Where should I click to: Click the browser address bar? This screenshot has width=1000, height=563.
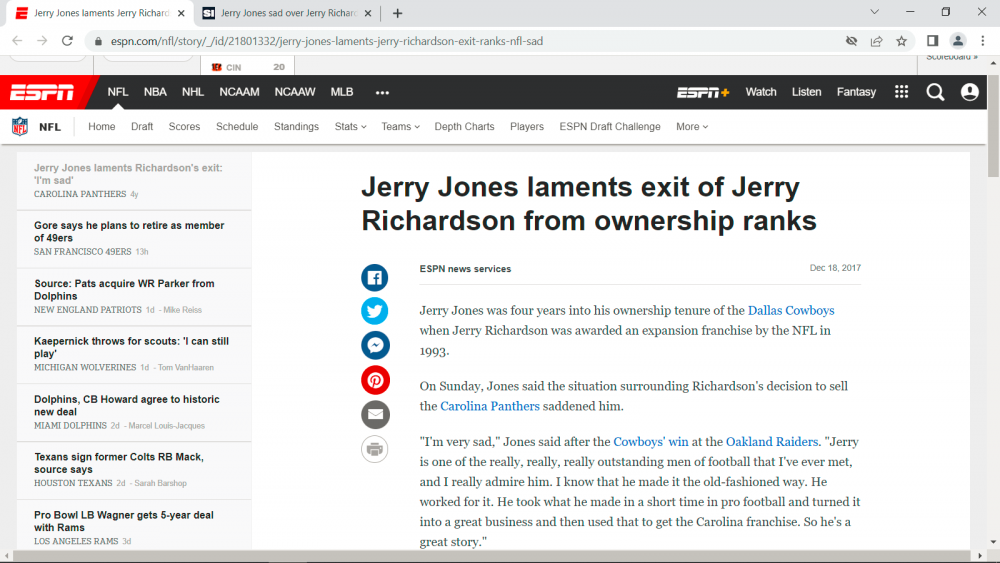(460, 41)
